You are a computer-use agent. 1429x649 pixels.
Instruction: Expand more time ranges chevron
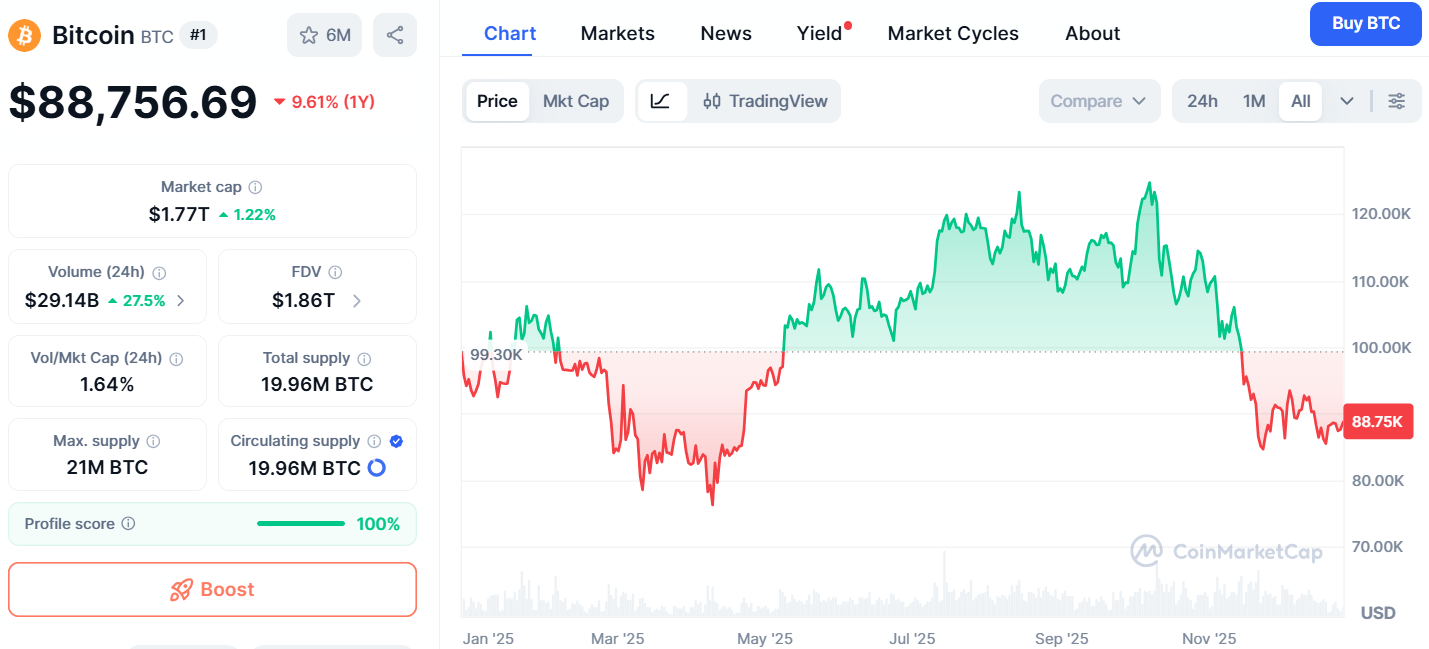pos(1347,101)
